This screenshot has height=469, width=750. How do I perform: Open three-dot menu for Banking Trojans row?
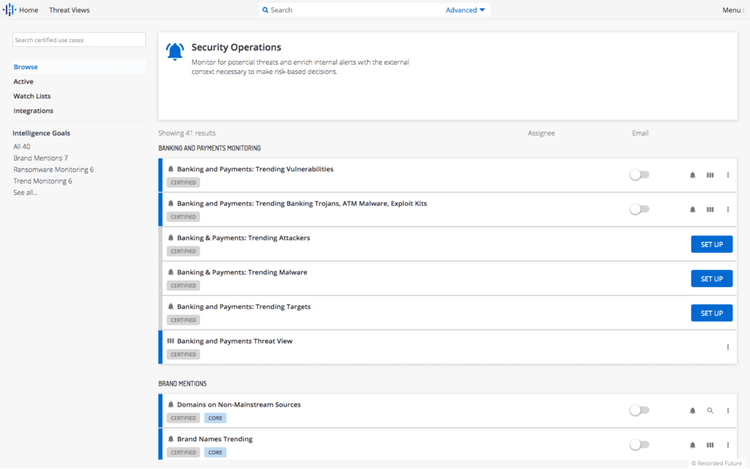click(x=728, y=210)
